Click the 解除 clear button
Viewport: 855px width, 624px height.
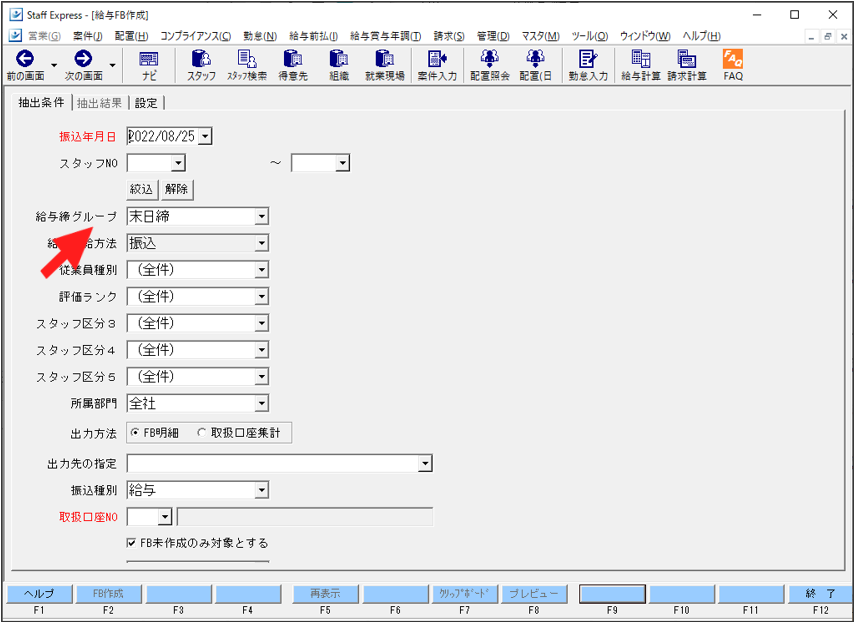coord(177,189)
